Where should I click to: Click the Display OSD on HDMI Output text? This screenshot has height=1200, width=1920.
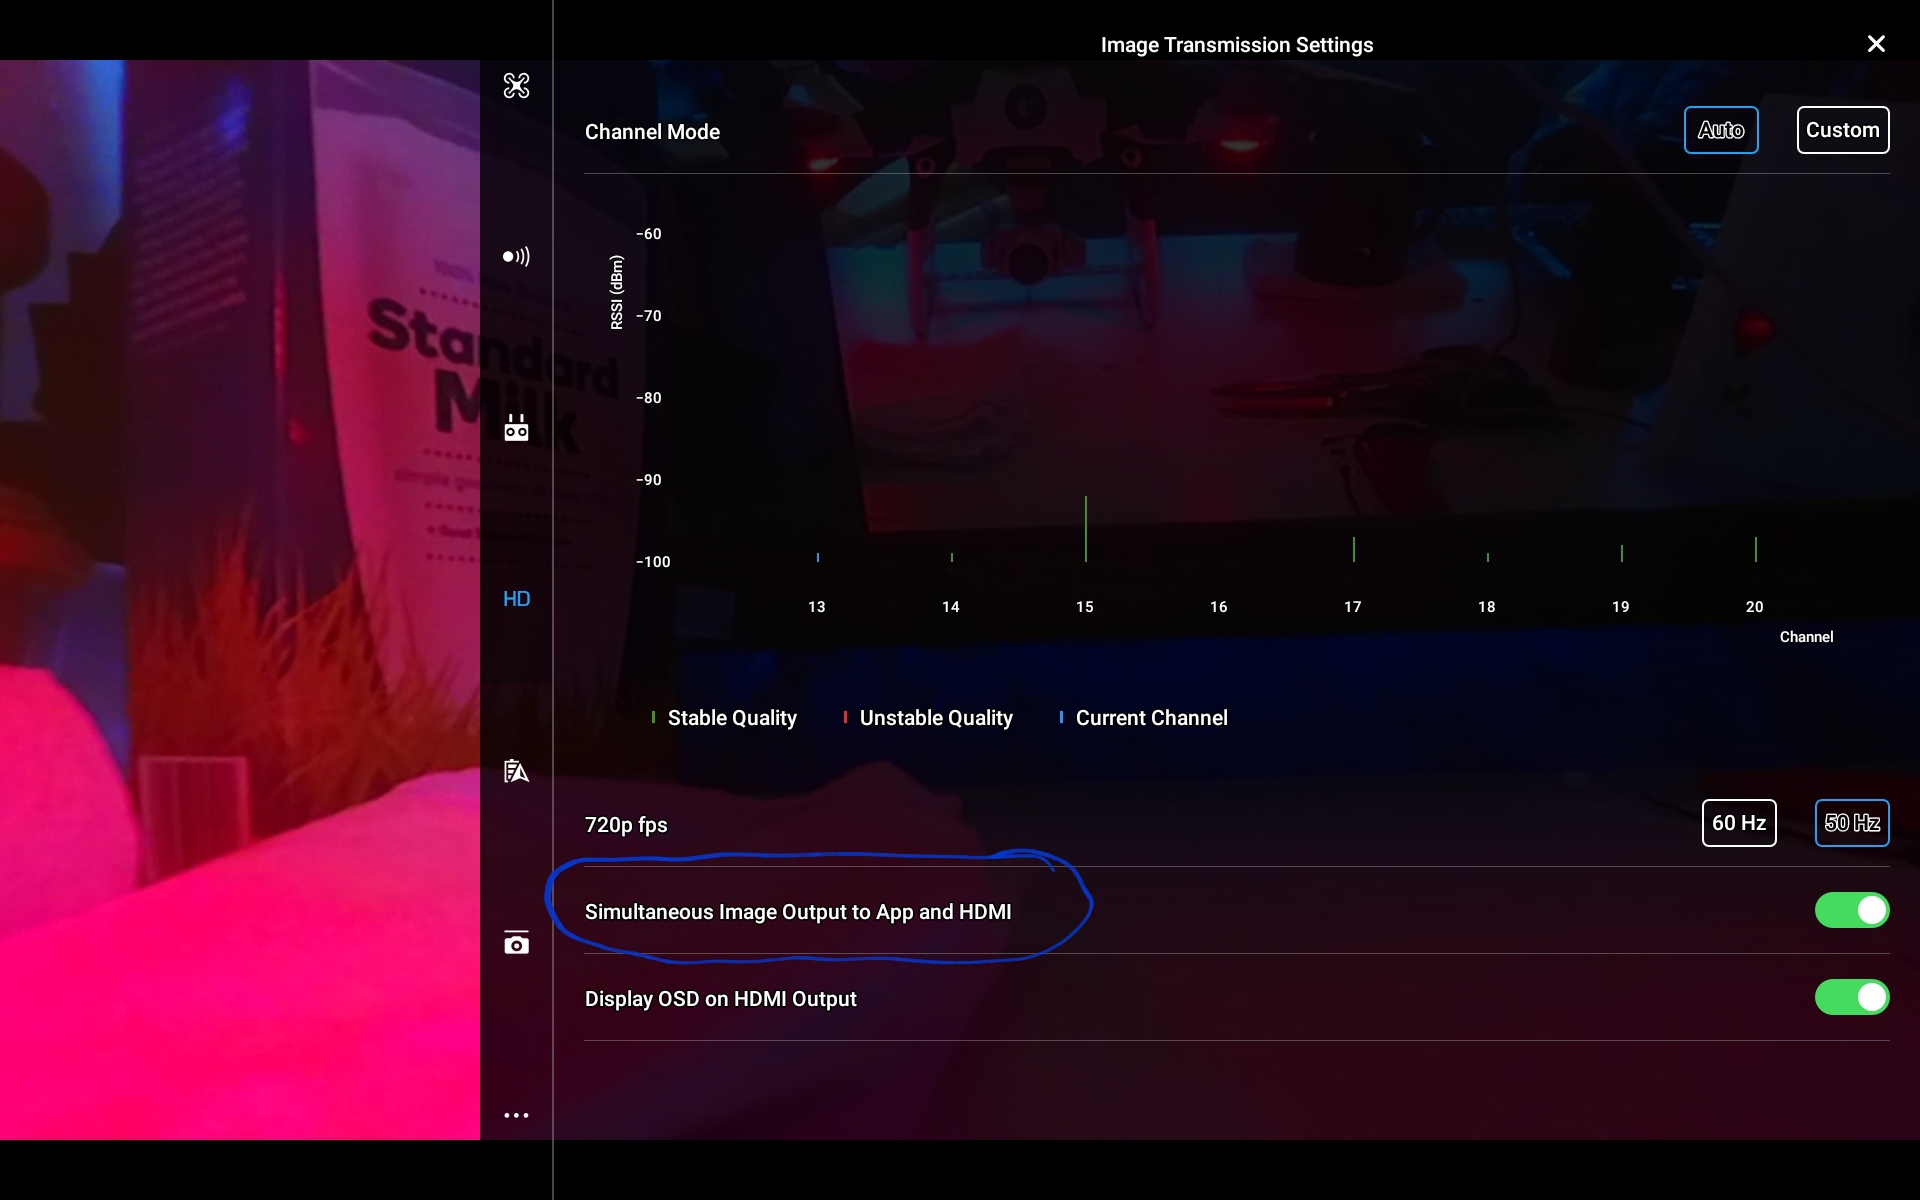(x=721, y=999)
